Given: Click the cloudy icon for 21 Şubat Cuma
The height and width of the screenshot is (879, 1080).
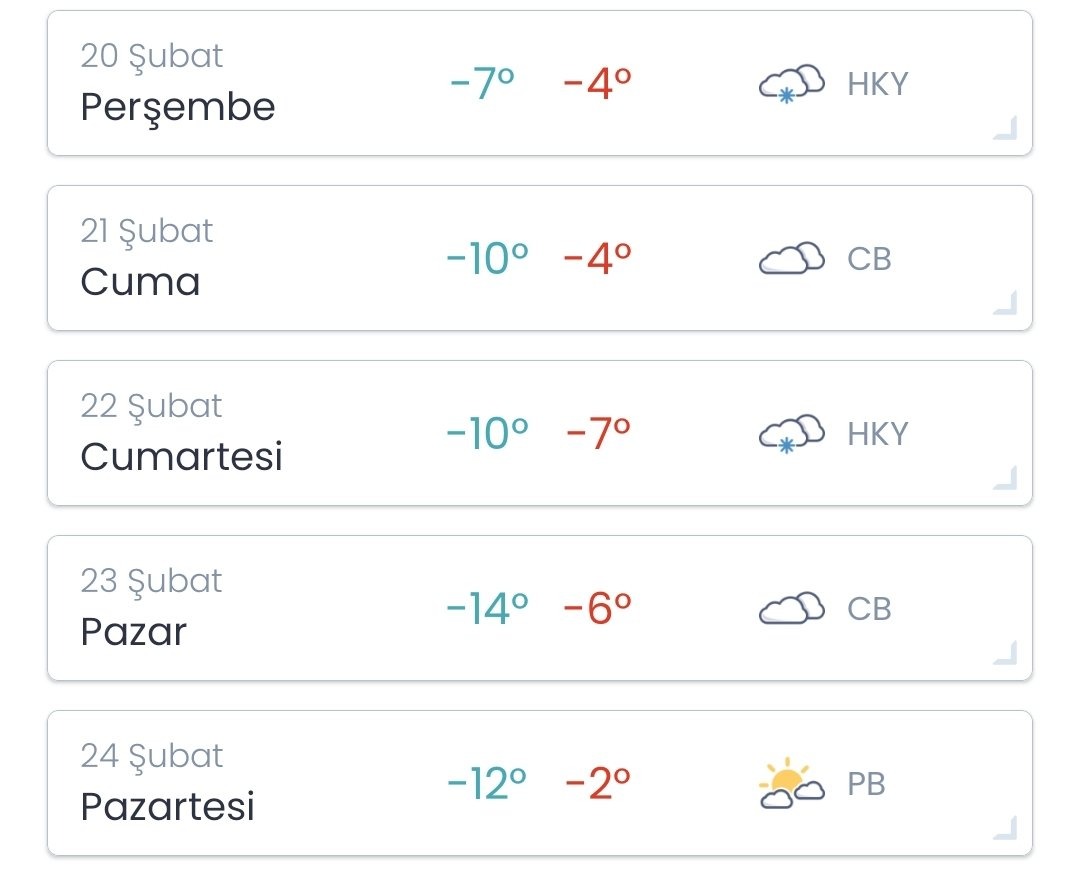Looking at the screenshot, I should point(791,258).
